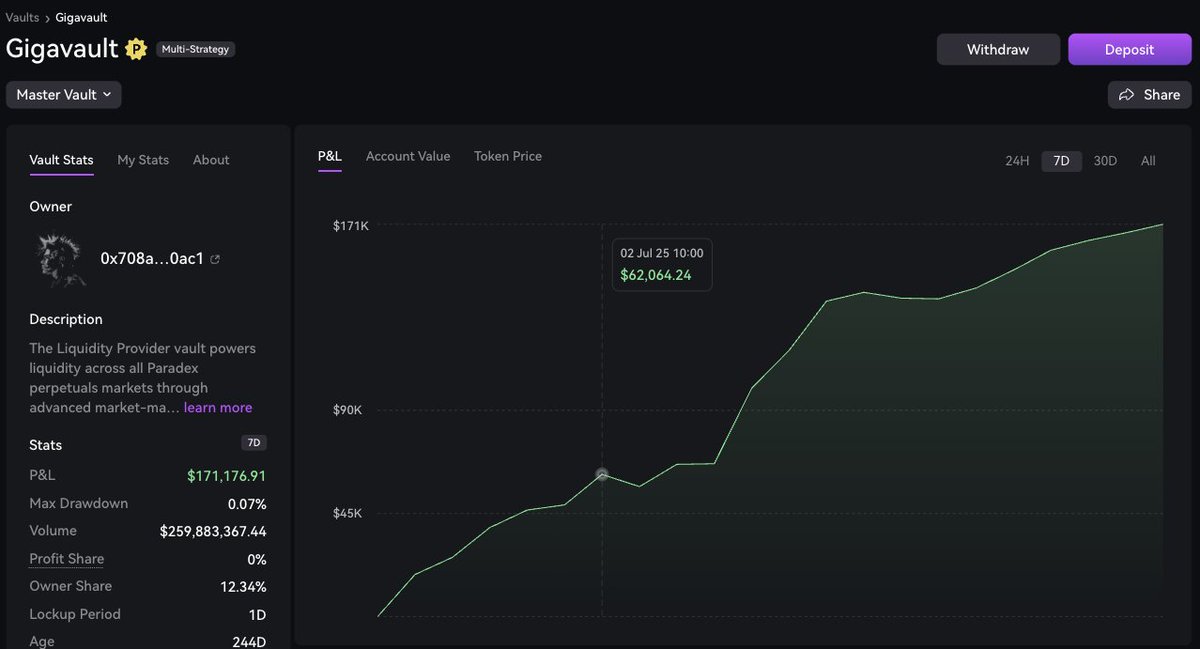This screenshot has width=1200, height=649.
Task: Click the Lockup Period value 1D
Action: click(257, 615)
